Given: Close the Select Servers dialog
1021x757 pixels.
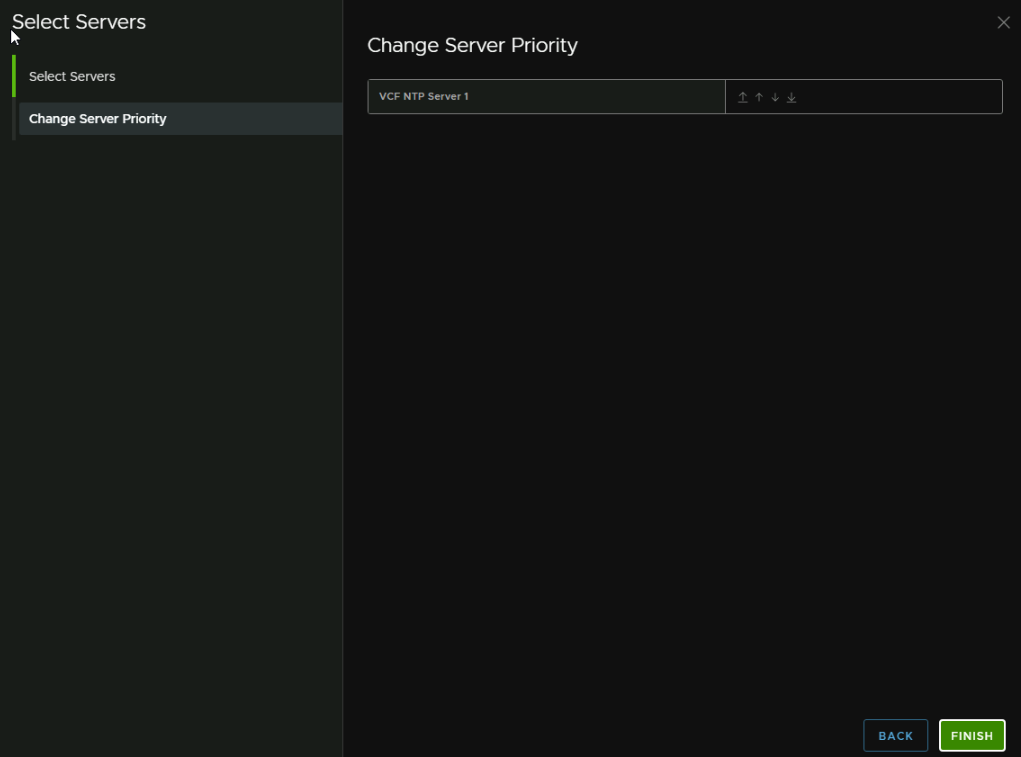Looking at the screenshot, I should pos(1003,23).
